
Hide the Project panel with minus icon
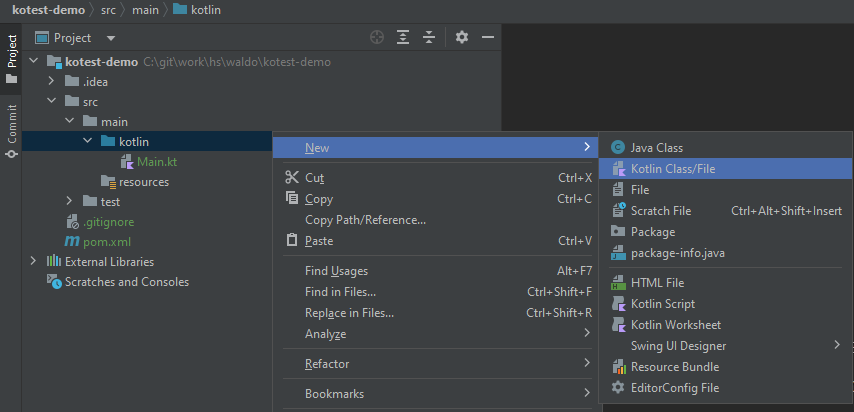point(488,38)
